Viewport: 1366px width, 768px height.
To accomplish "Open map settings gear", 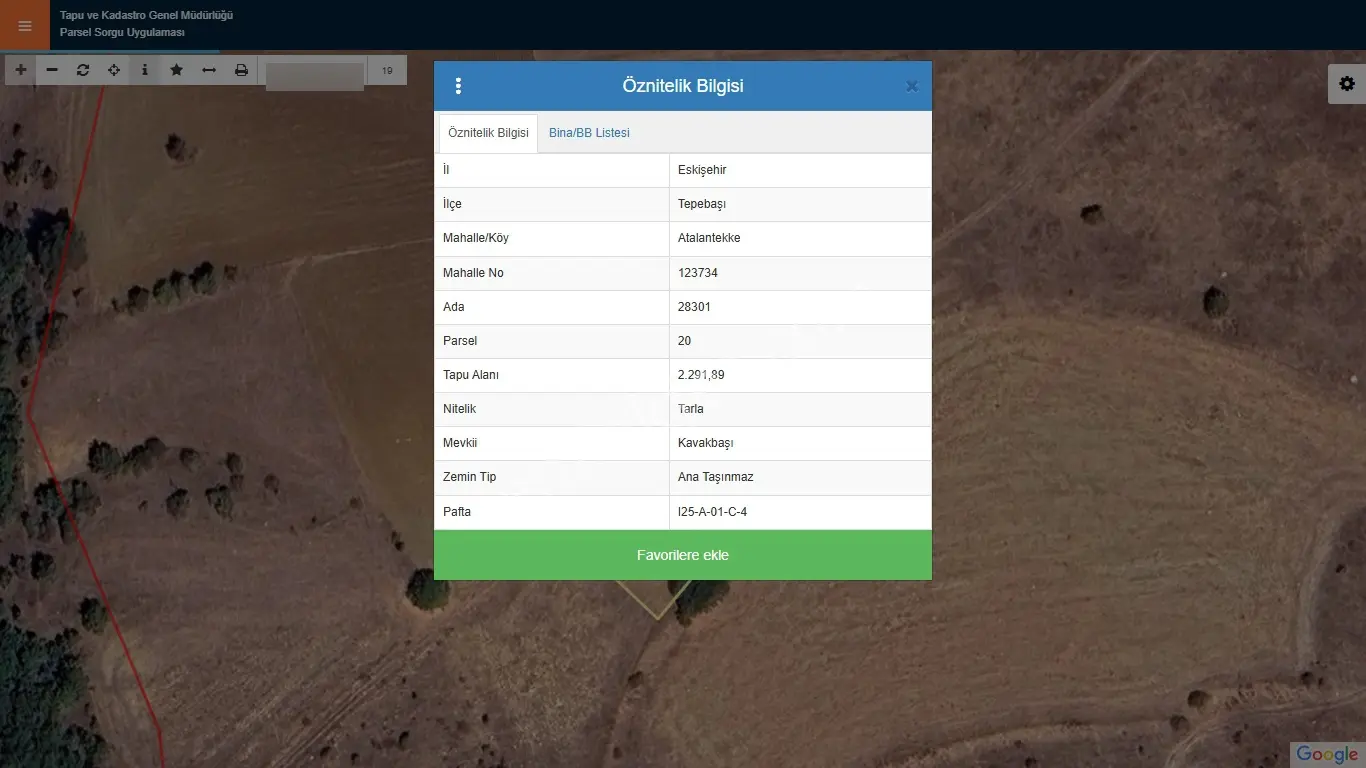I will (x=1347, y=84).
